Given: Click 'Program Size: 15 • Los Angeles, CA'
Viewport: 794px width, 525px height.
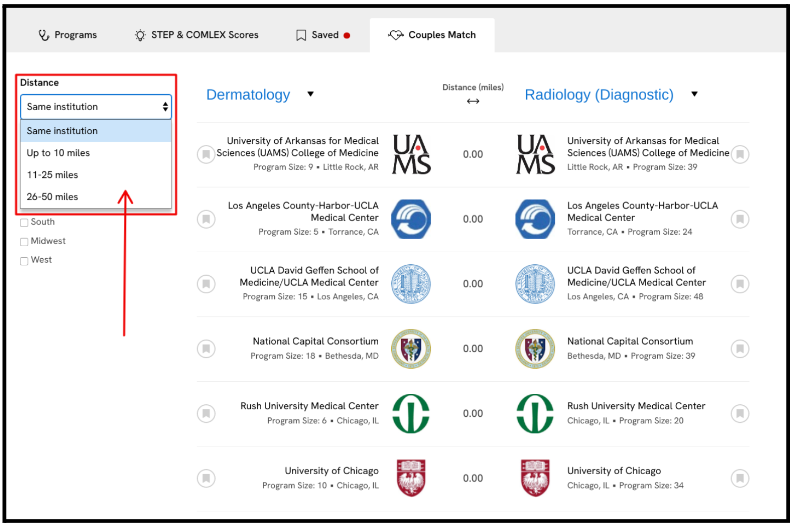Looking at the screenshot, I should [x=310, y=297].
